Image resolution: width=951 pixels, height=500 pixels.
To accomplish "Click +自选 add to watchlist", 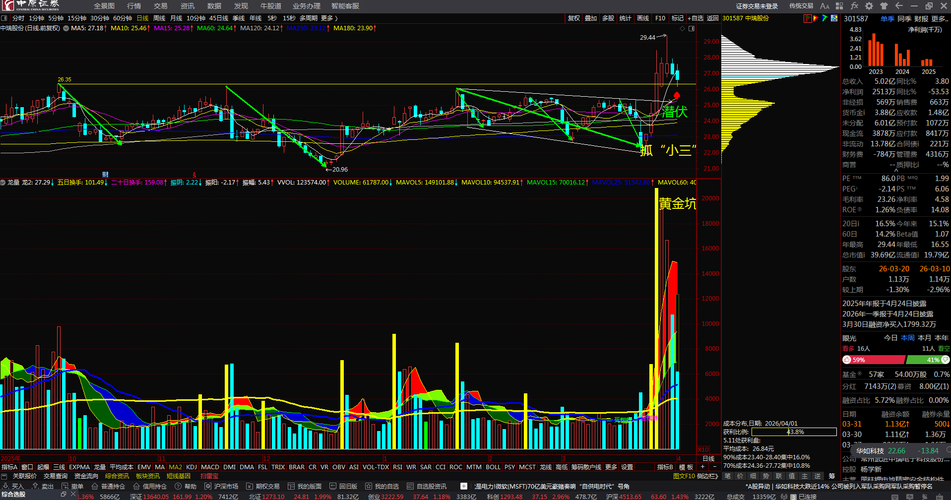I will click(x=695, y=18).
